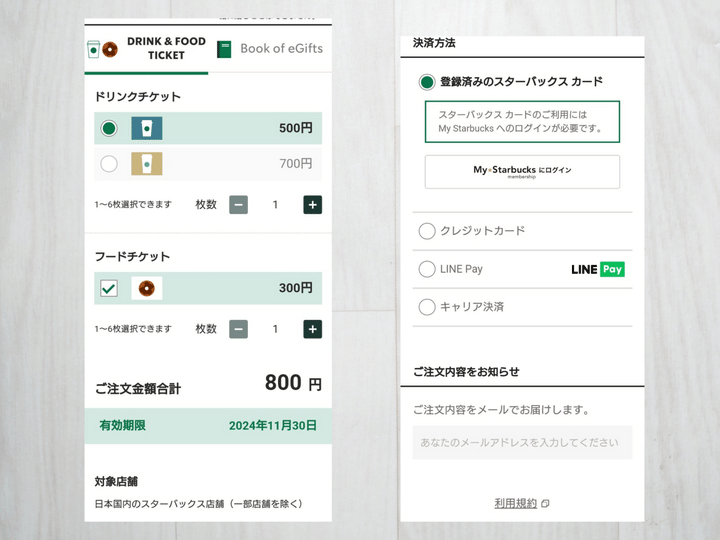Click the gold cup icon for 700円 ticket
Screen dimensions: 720x540
[147, 163]
